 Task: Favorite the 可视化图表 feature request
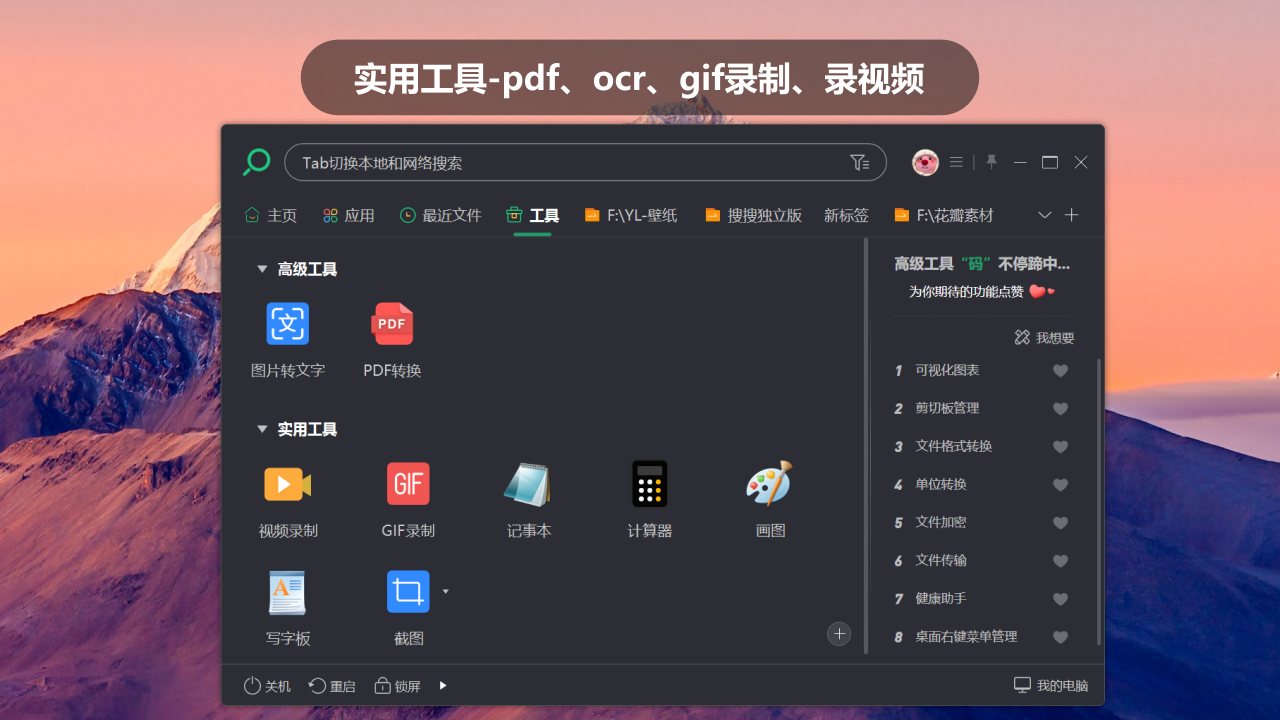click(x=1060, y=370)
